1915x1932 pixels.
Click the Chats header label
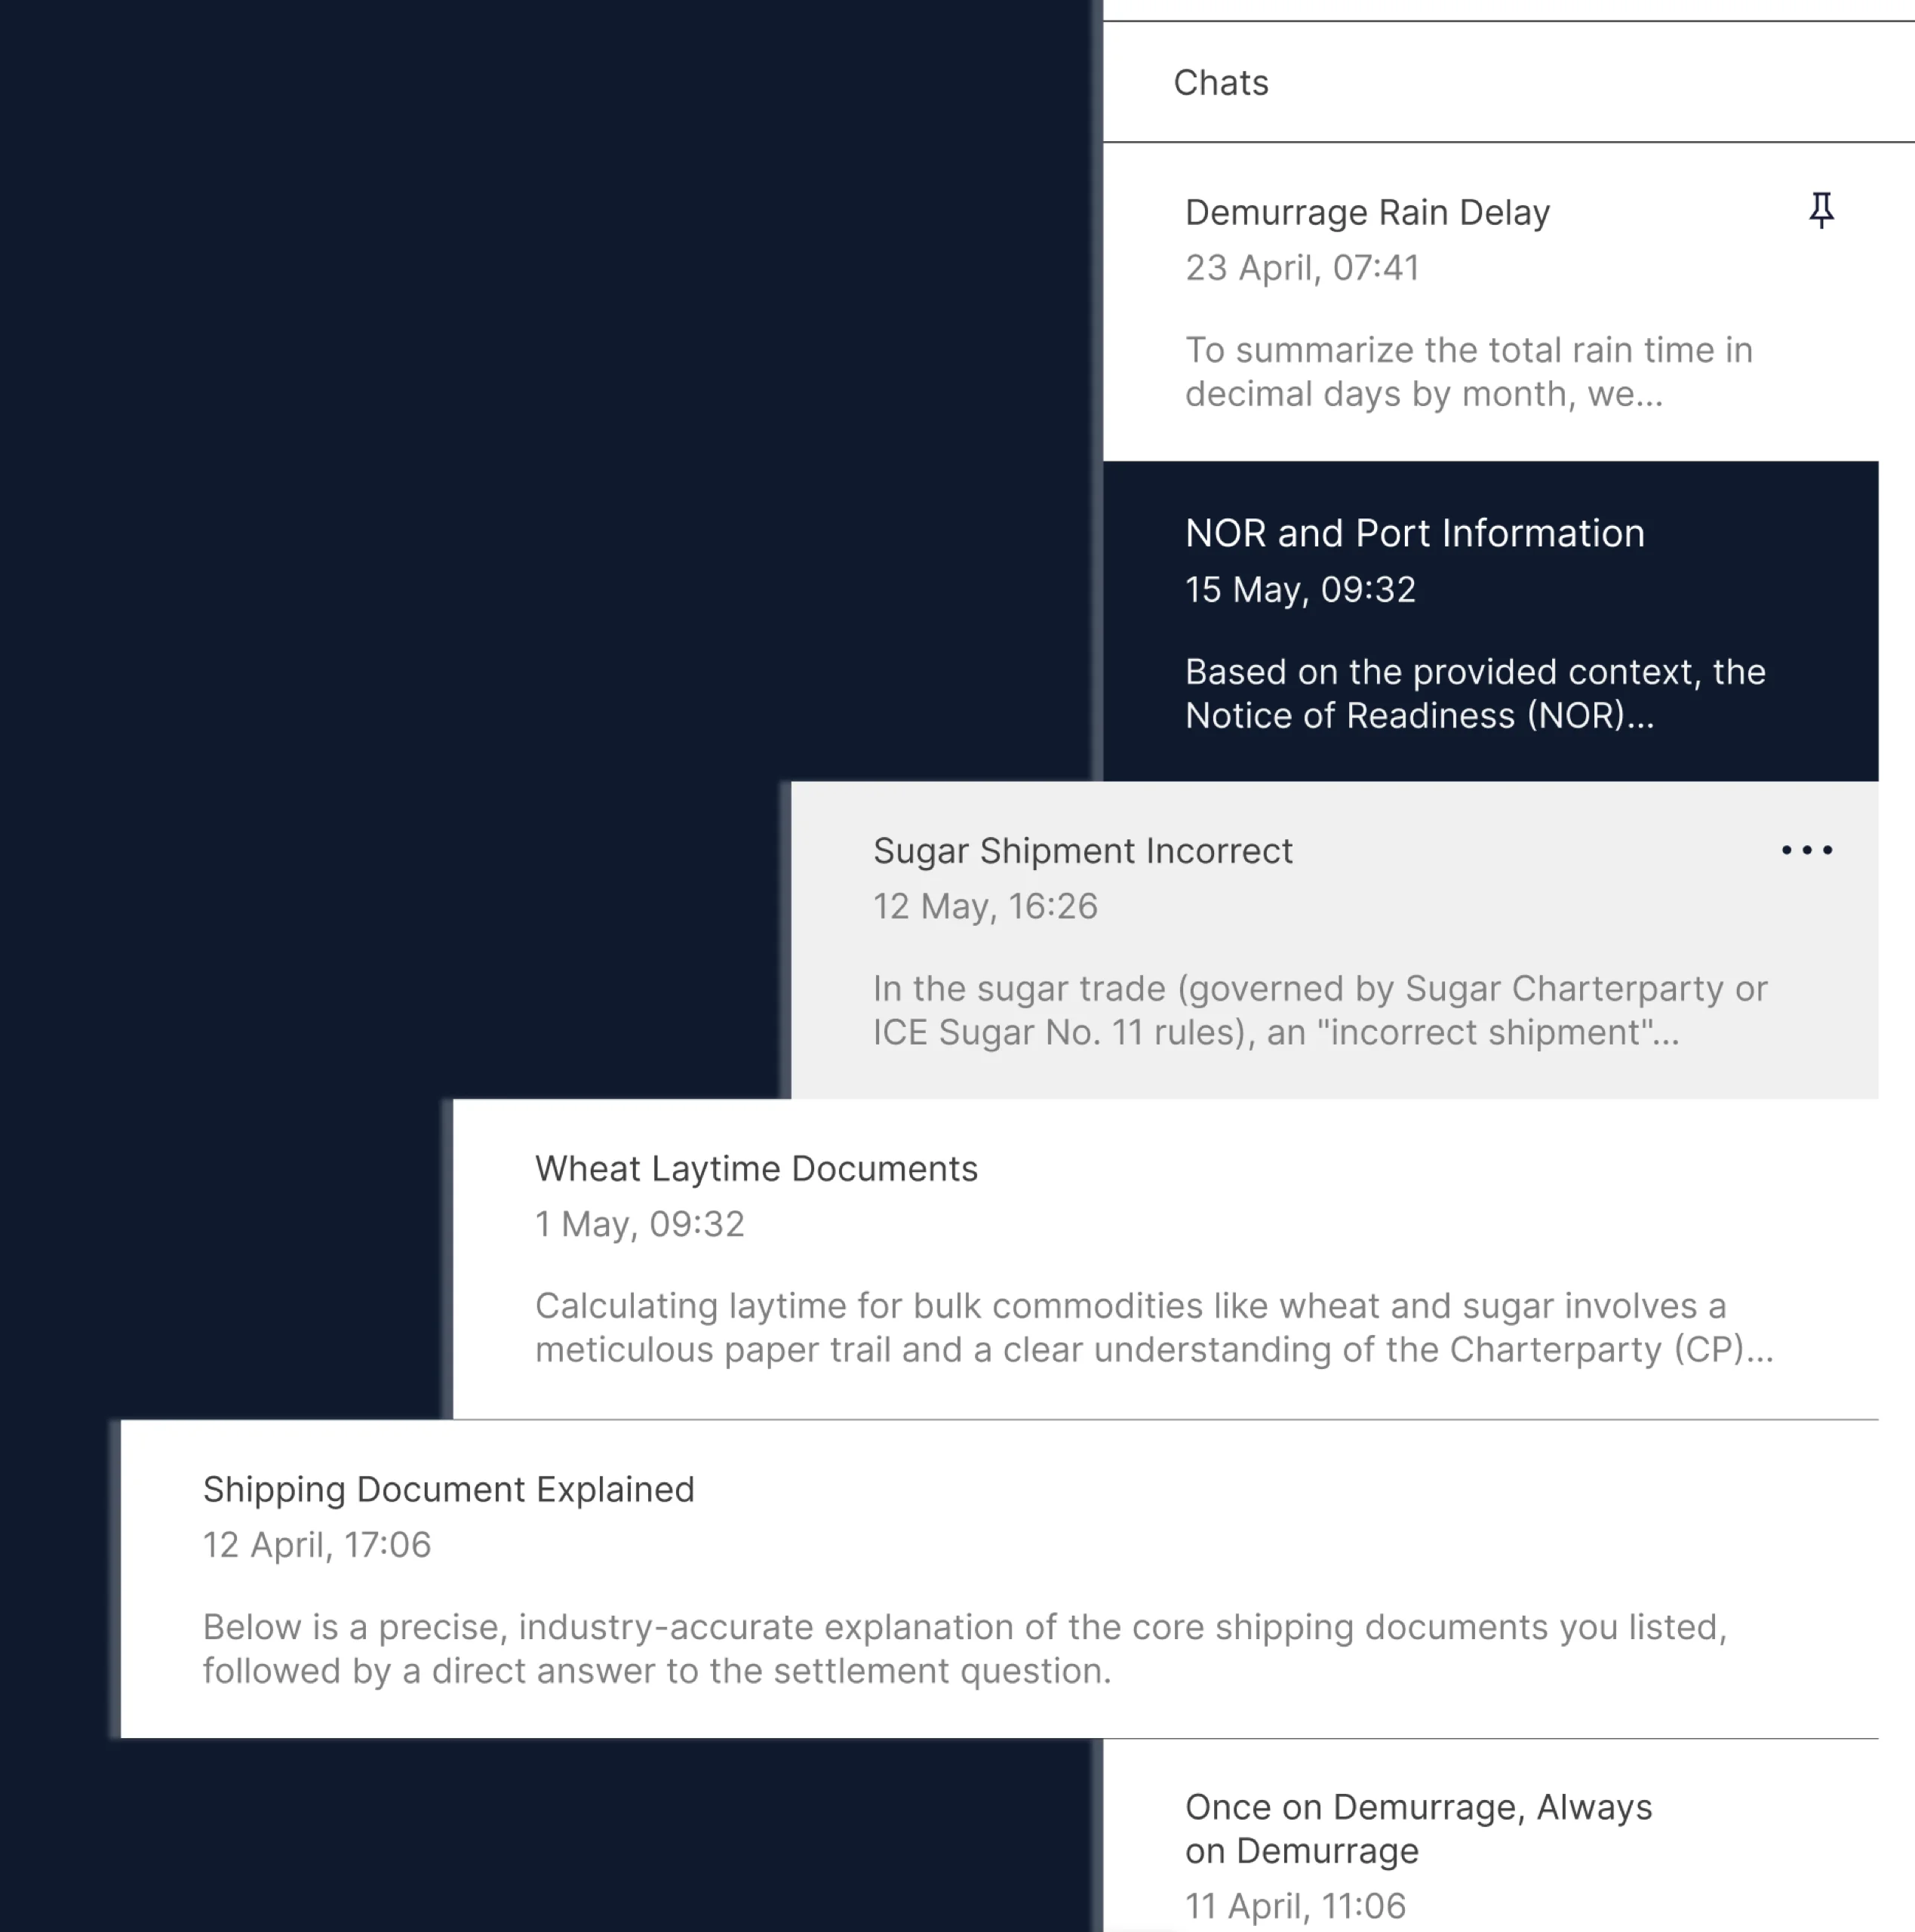(x=1220, y=83)
